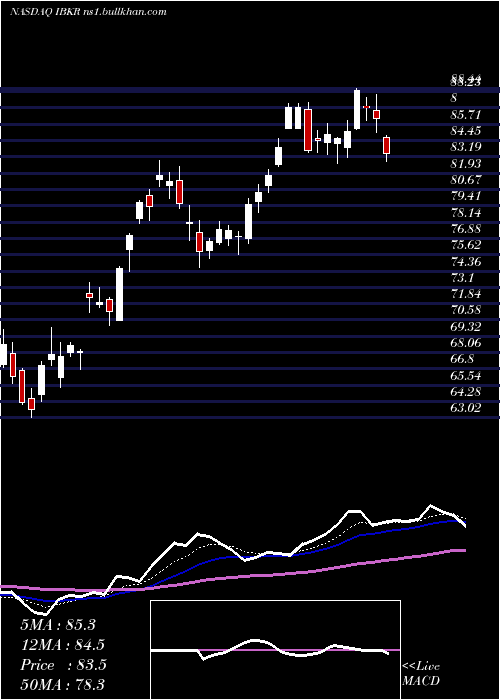This screenshot has height=700, width=500.
Task: Click the 66.8 price level label
Action: point(462,359)
